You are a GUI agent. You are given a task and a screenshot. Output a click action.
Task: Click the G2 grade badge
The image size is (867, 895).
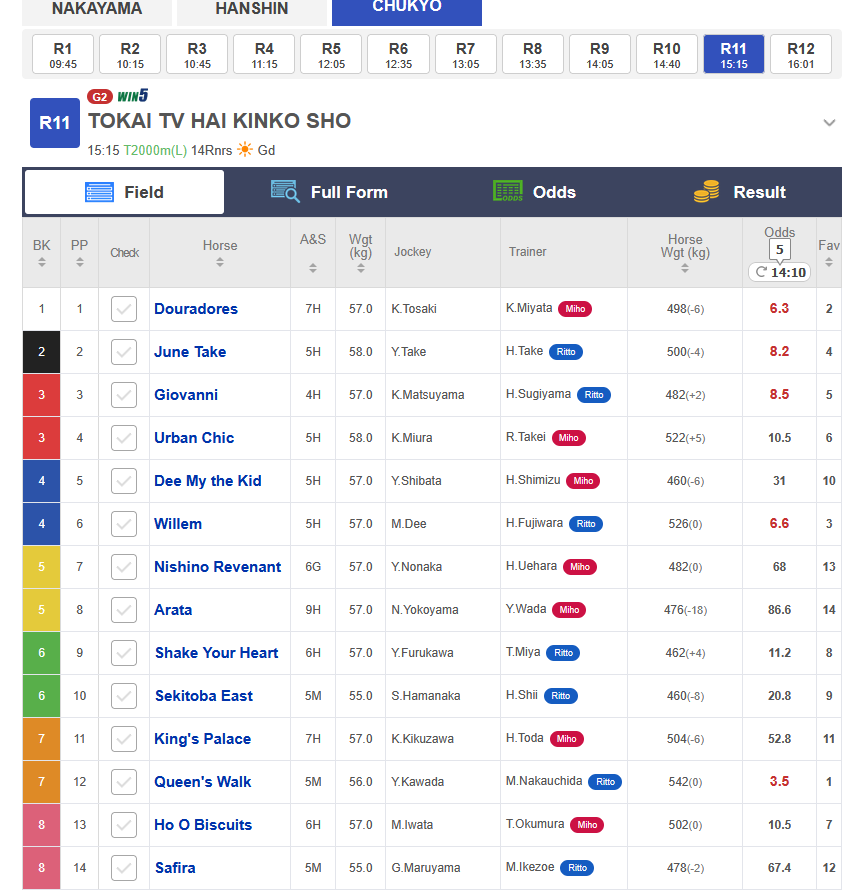click(x=99, y=97)
